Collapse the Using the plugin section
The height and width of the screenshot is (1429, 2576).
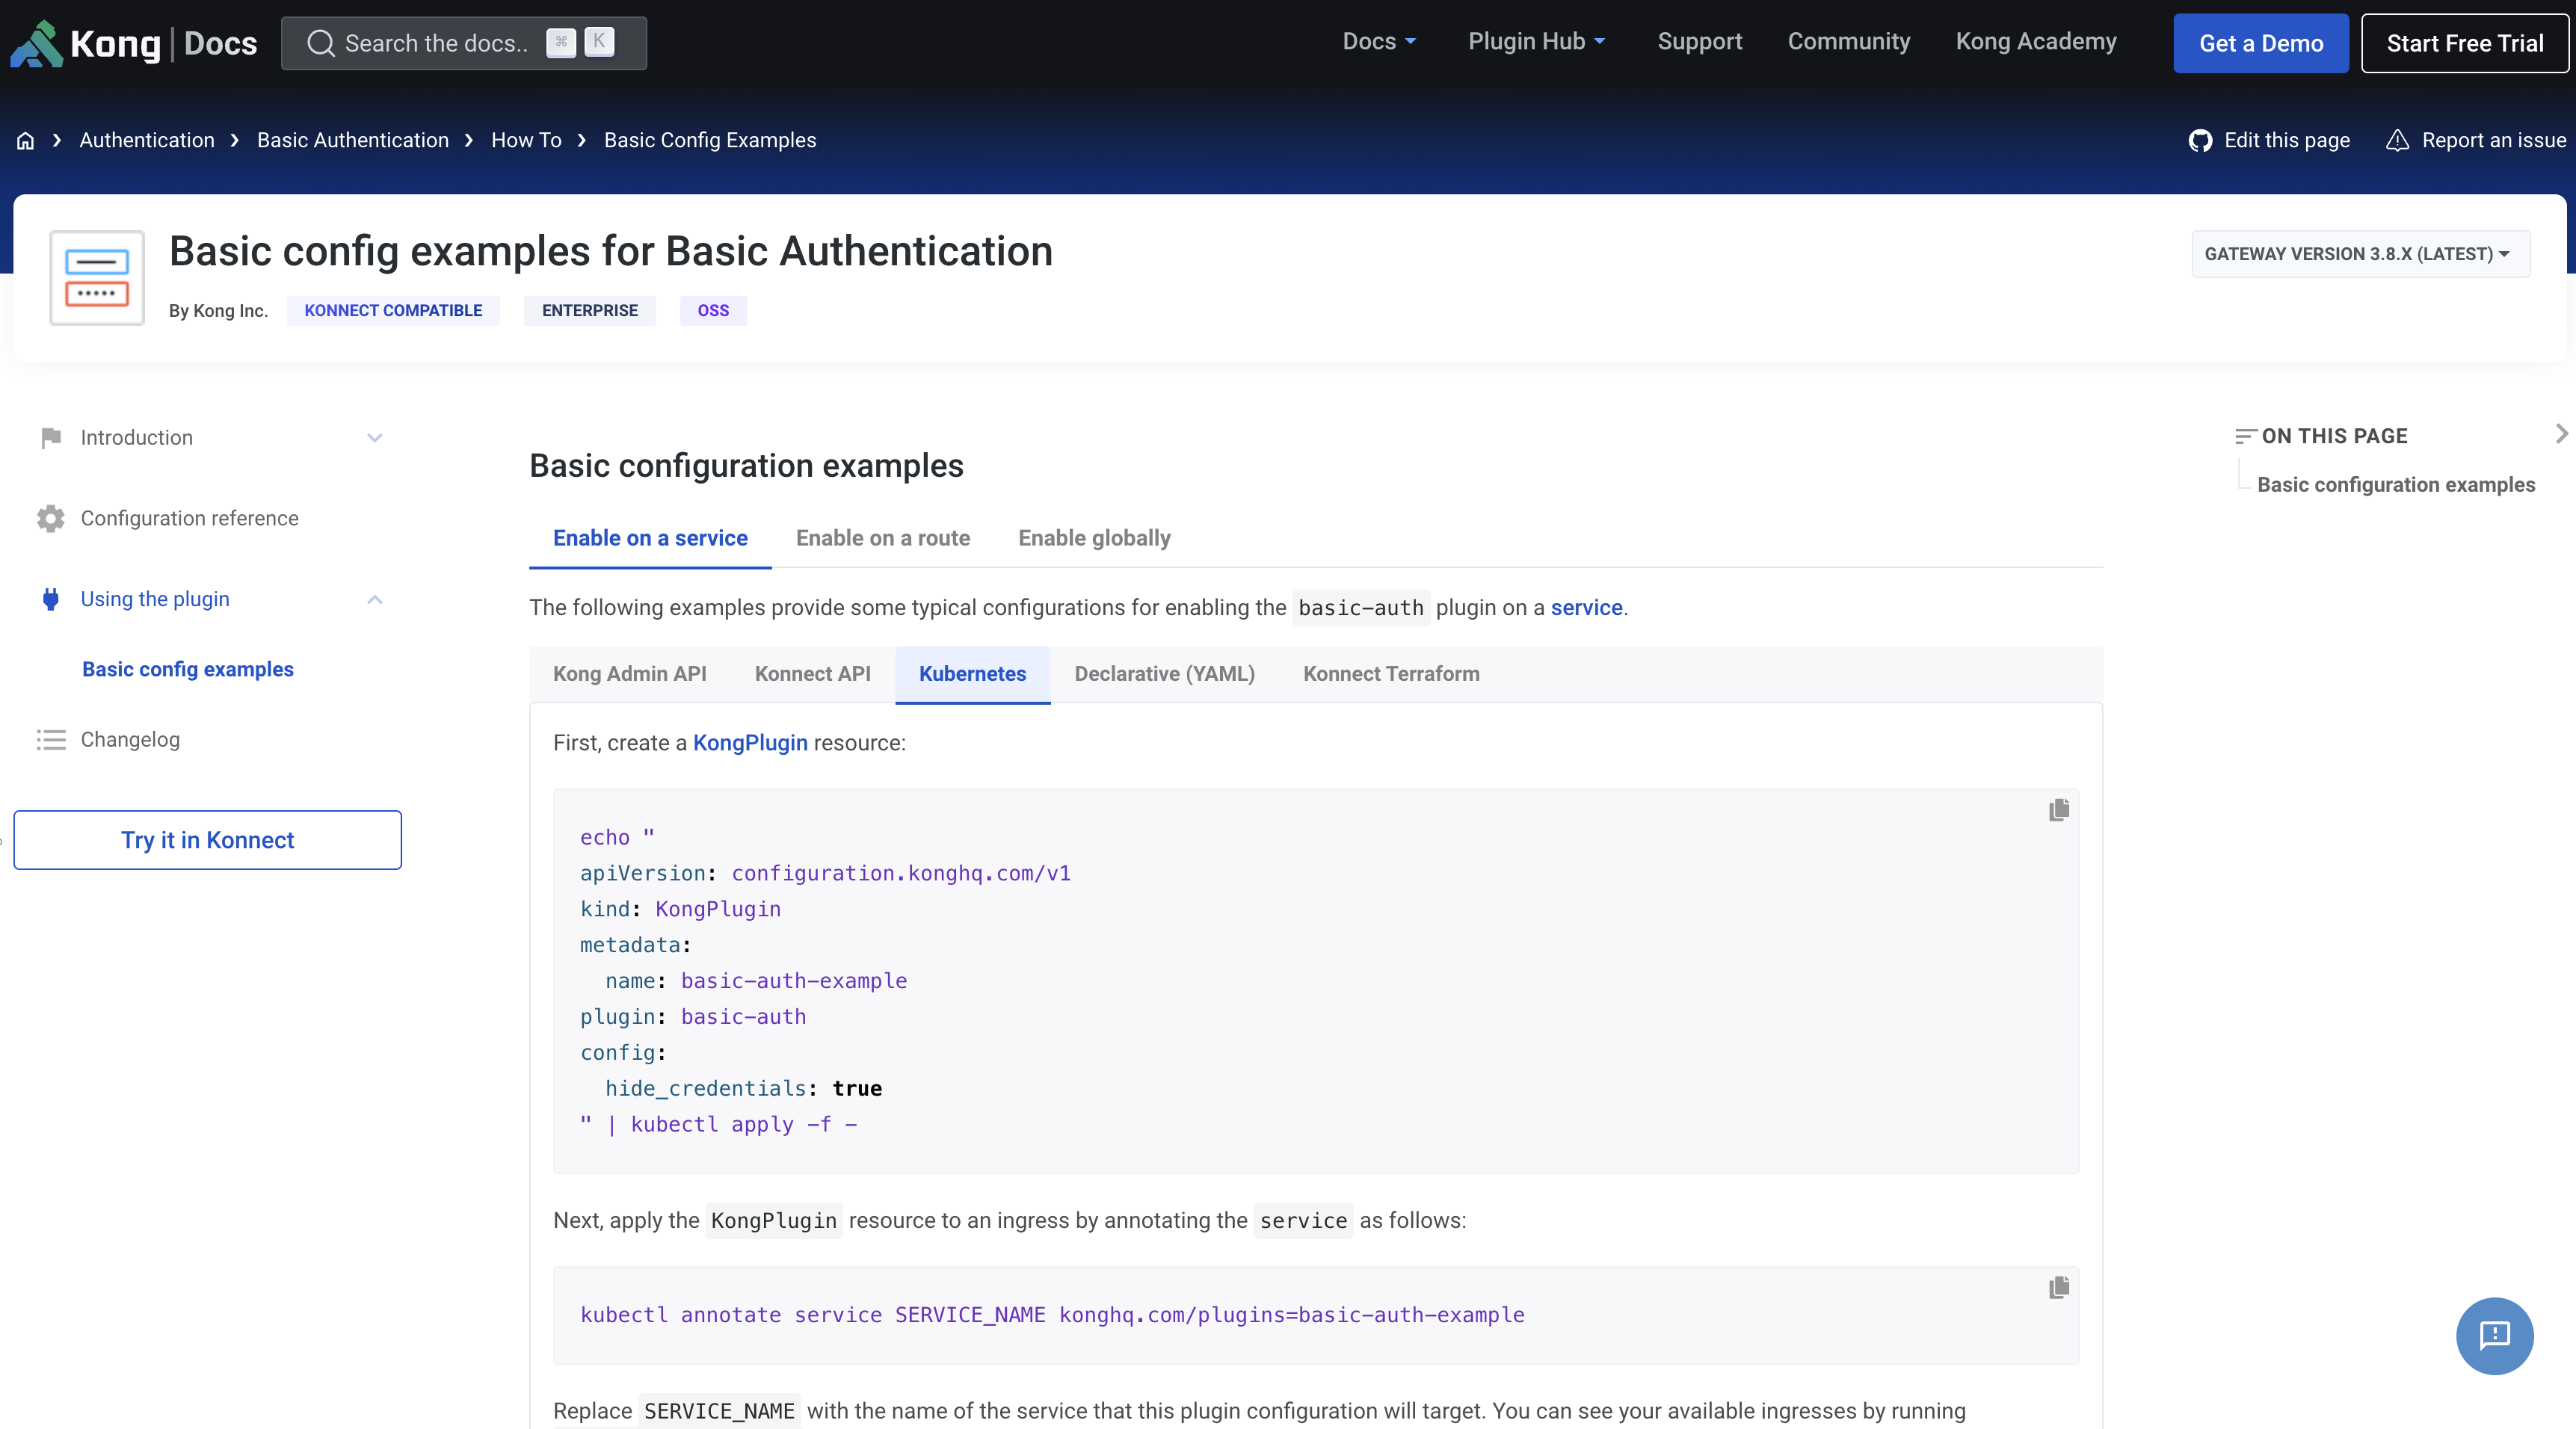click(375, 599)
